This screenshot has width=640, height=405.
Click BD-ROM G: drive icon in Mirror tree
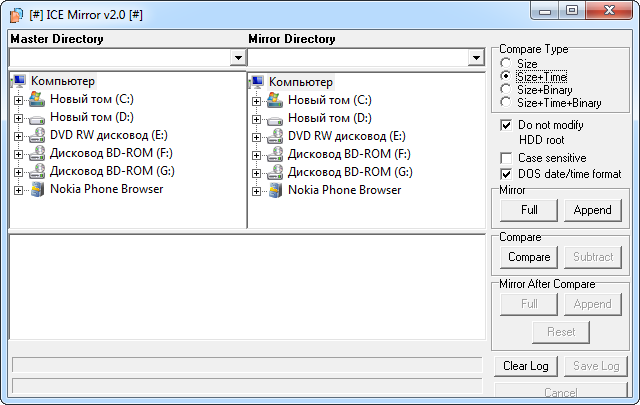tap(275, 172)
